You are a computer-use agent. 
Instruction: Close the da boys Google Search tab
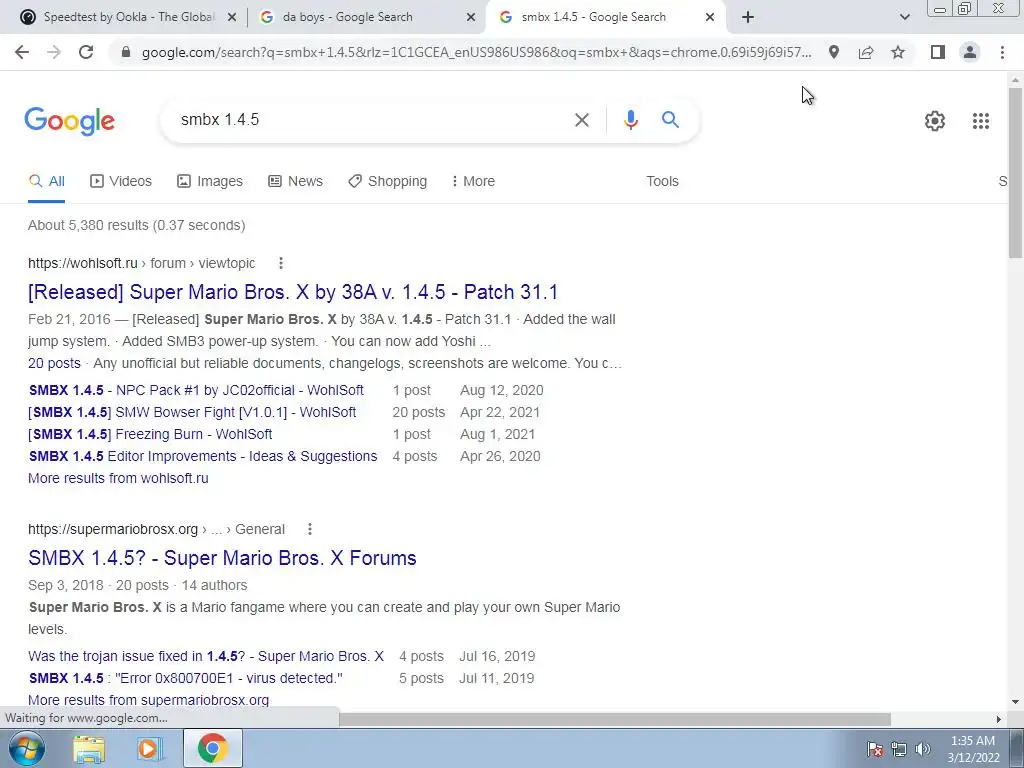(470, 18)
